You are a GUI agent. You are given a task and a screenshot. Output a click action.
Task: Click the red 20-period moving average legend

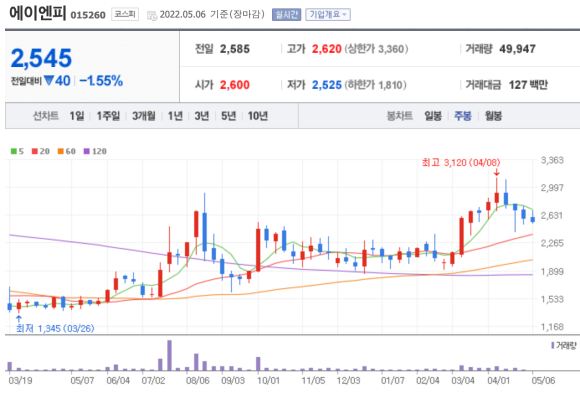coord(41,151)
